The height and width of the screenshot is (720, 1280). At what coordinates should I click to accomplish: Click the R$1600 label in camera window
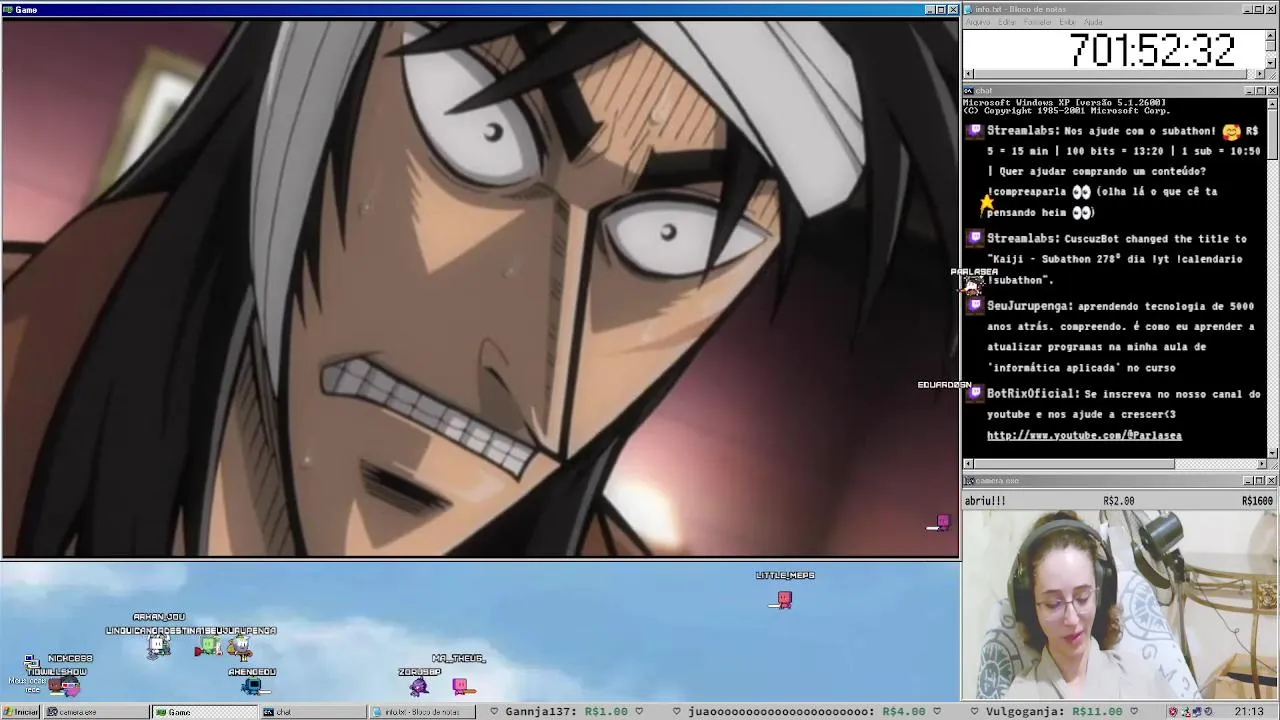(1257, 501)
